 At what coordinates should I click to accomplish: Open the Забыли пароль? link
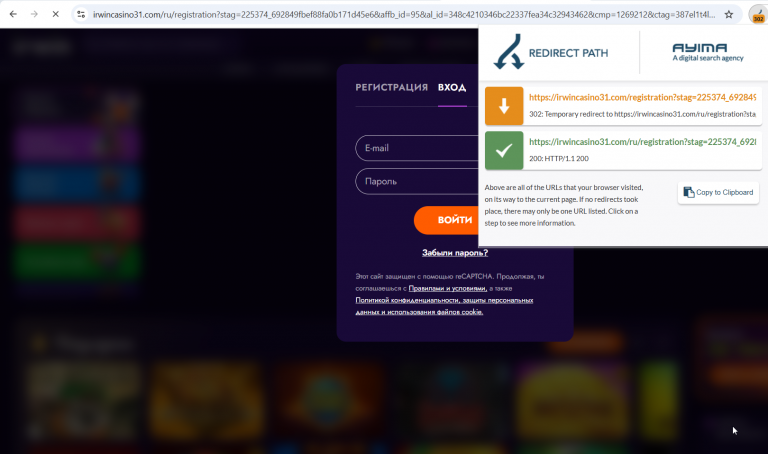pos(455,253)
